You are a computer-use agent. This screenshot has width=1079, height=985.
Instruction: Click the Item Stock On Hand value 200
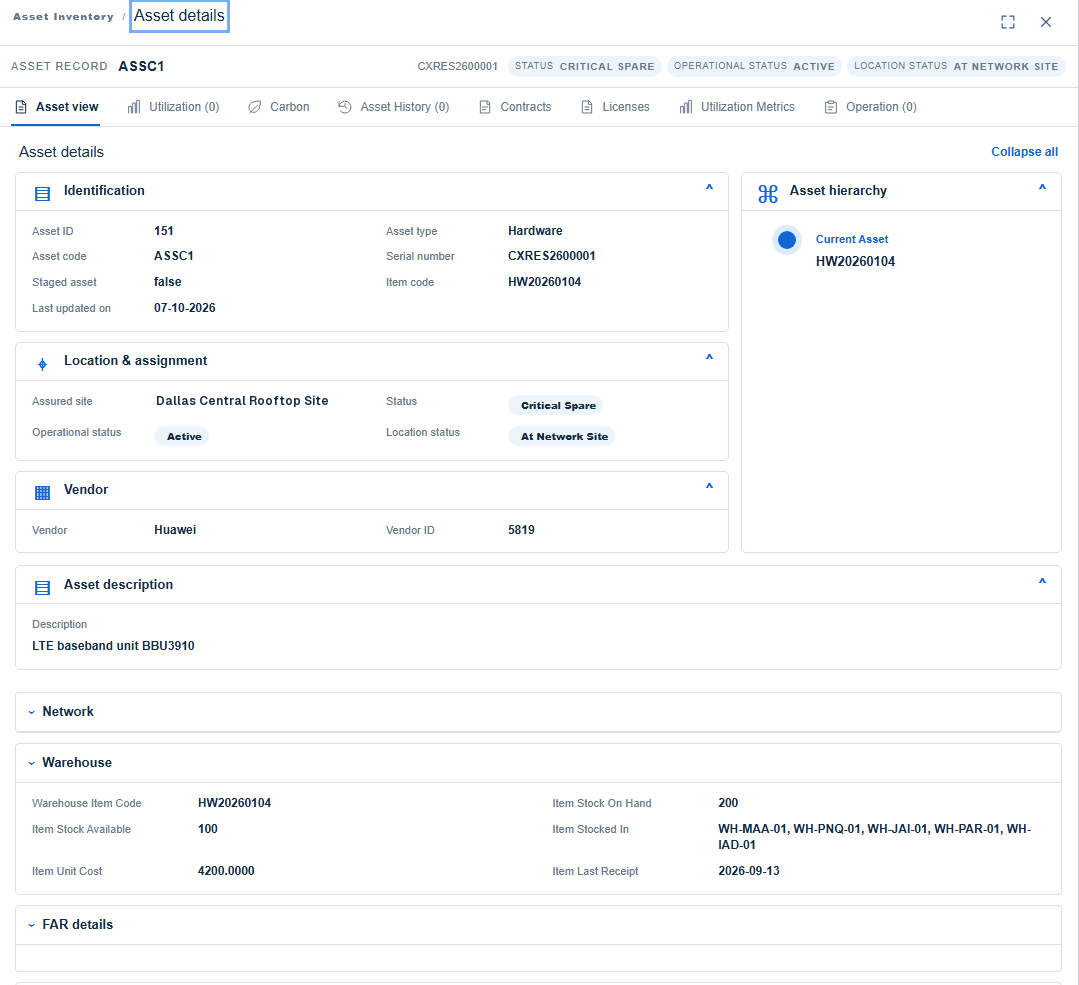tap(728, 803)
